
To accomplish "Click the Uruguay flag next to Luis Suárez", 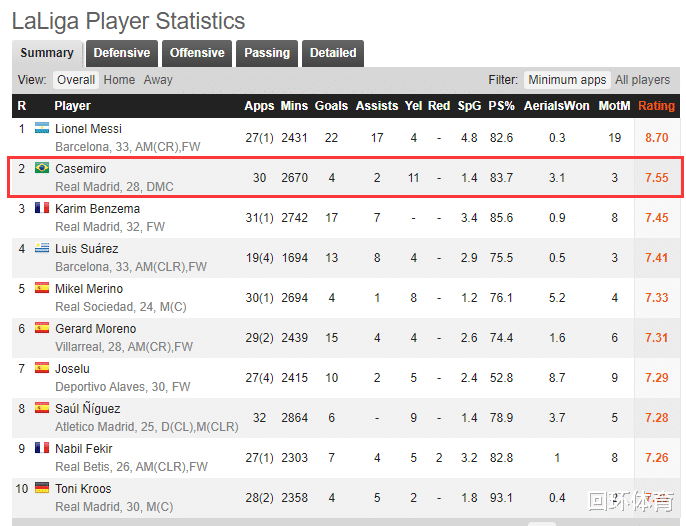I will (x=42, y=248).
